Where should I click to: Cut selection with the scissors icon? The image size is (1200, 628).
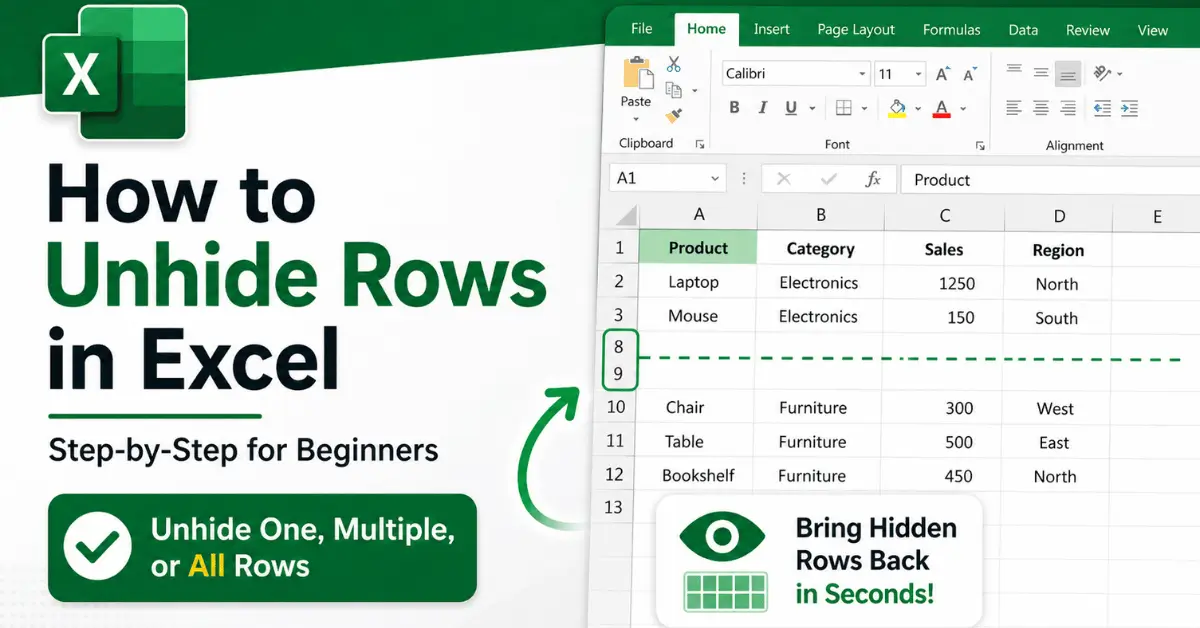[x=674, y=64]
